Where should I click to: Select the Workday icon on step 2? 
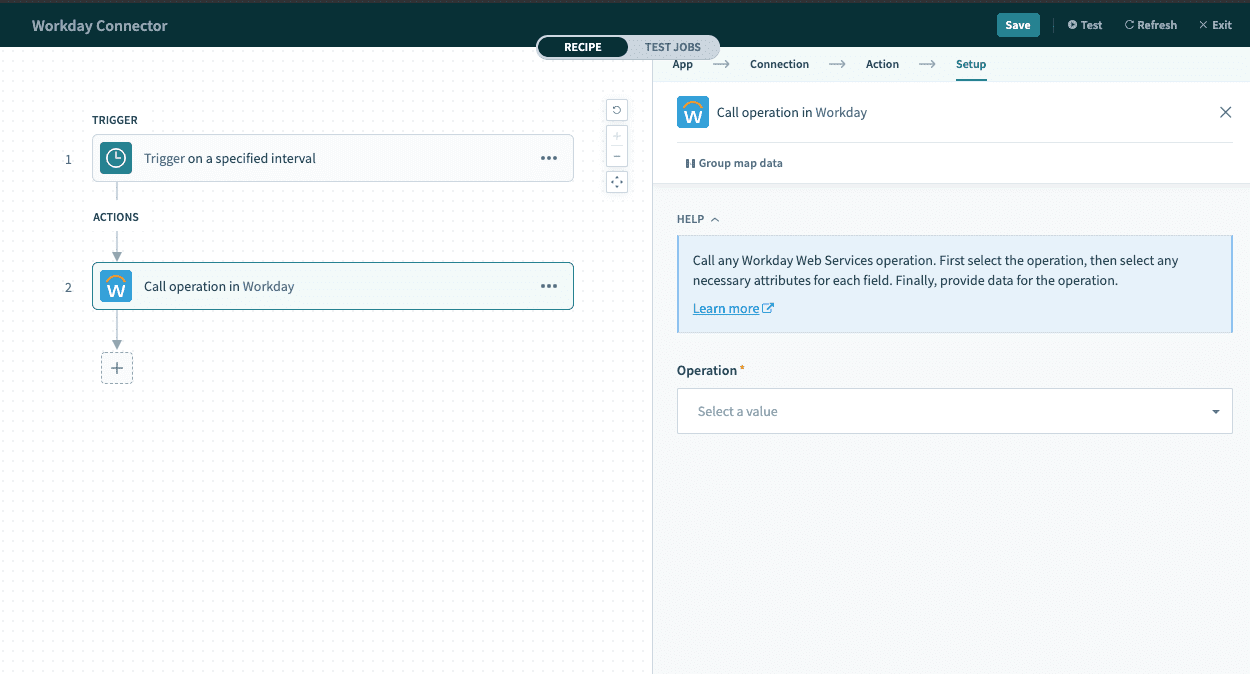tap(115, 286)
